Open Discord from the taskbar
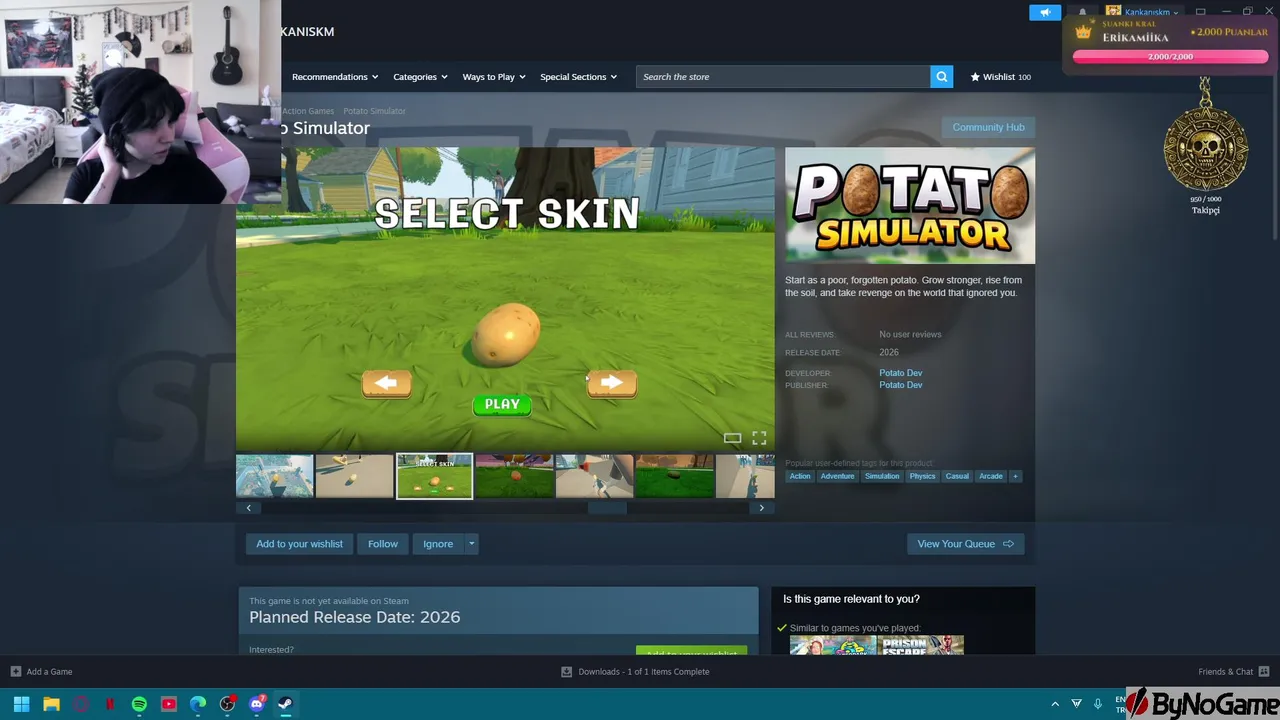 [x=257, y=704]
